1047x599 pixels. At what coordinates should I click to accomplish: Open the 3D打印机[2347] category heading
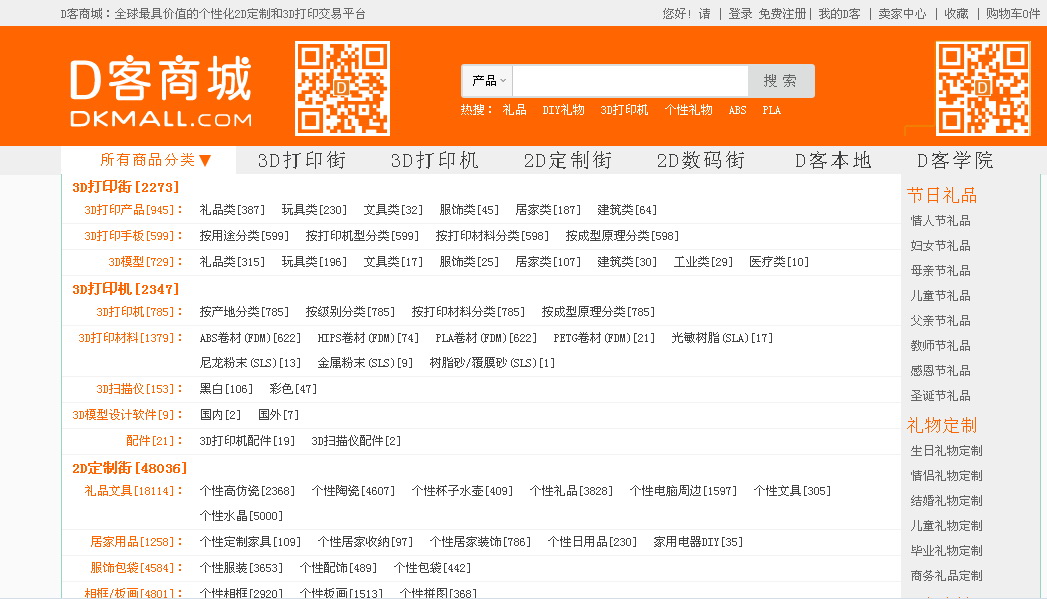(x=126, y=289)
